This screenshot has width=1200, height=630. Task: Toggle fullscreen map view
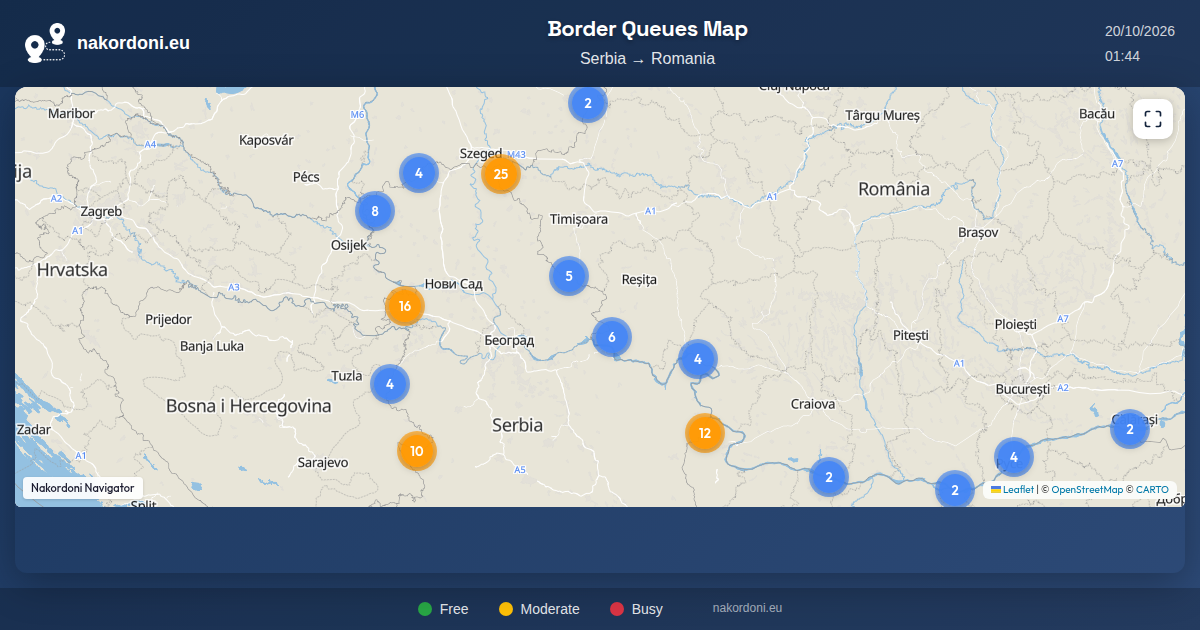point(1153,119)
